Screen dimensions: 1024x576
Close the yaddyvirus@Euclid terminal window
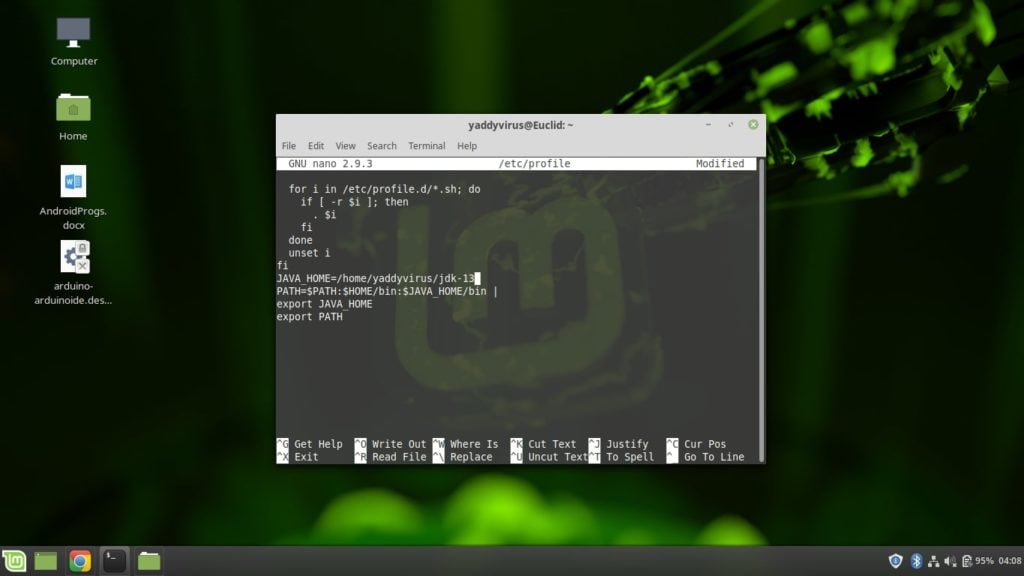[x=753, y=124]
